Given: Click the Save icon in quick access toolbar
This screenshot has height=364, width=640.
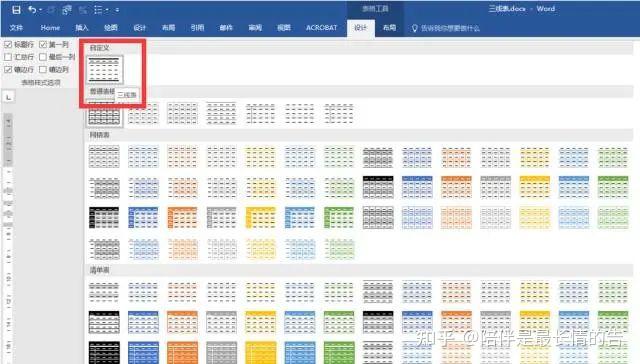Looking at the screenshot, I should point(16,9).
